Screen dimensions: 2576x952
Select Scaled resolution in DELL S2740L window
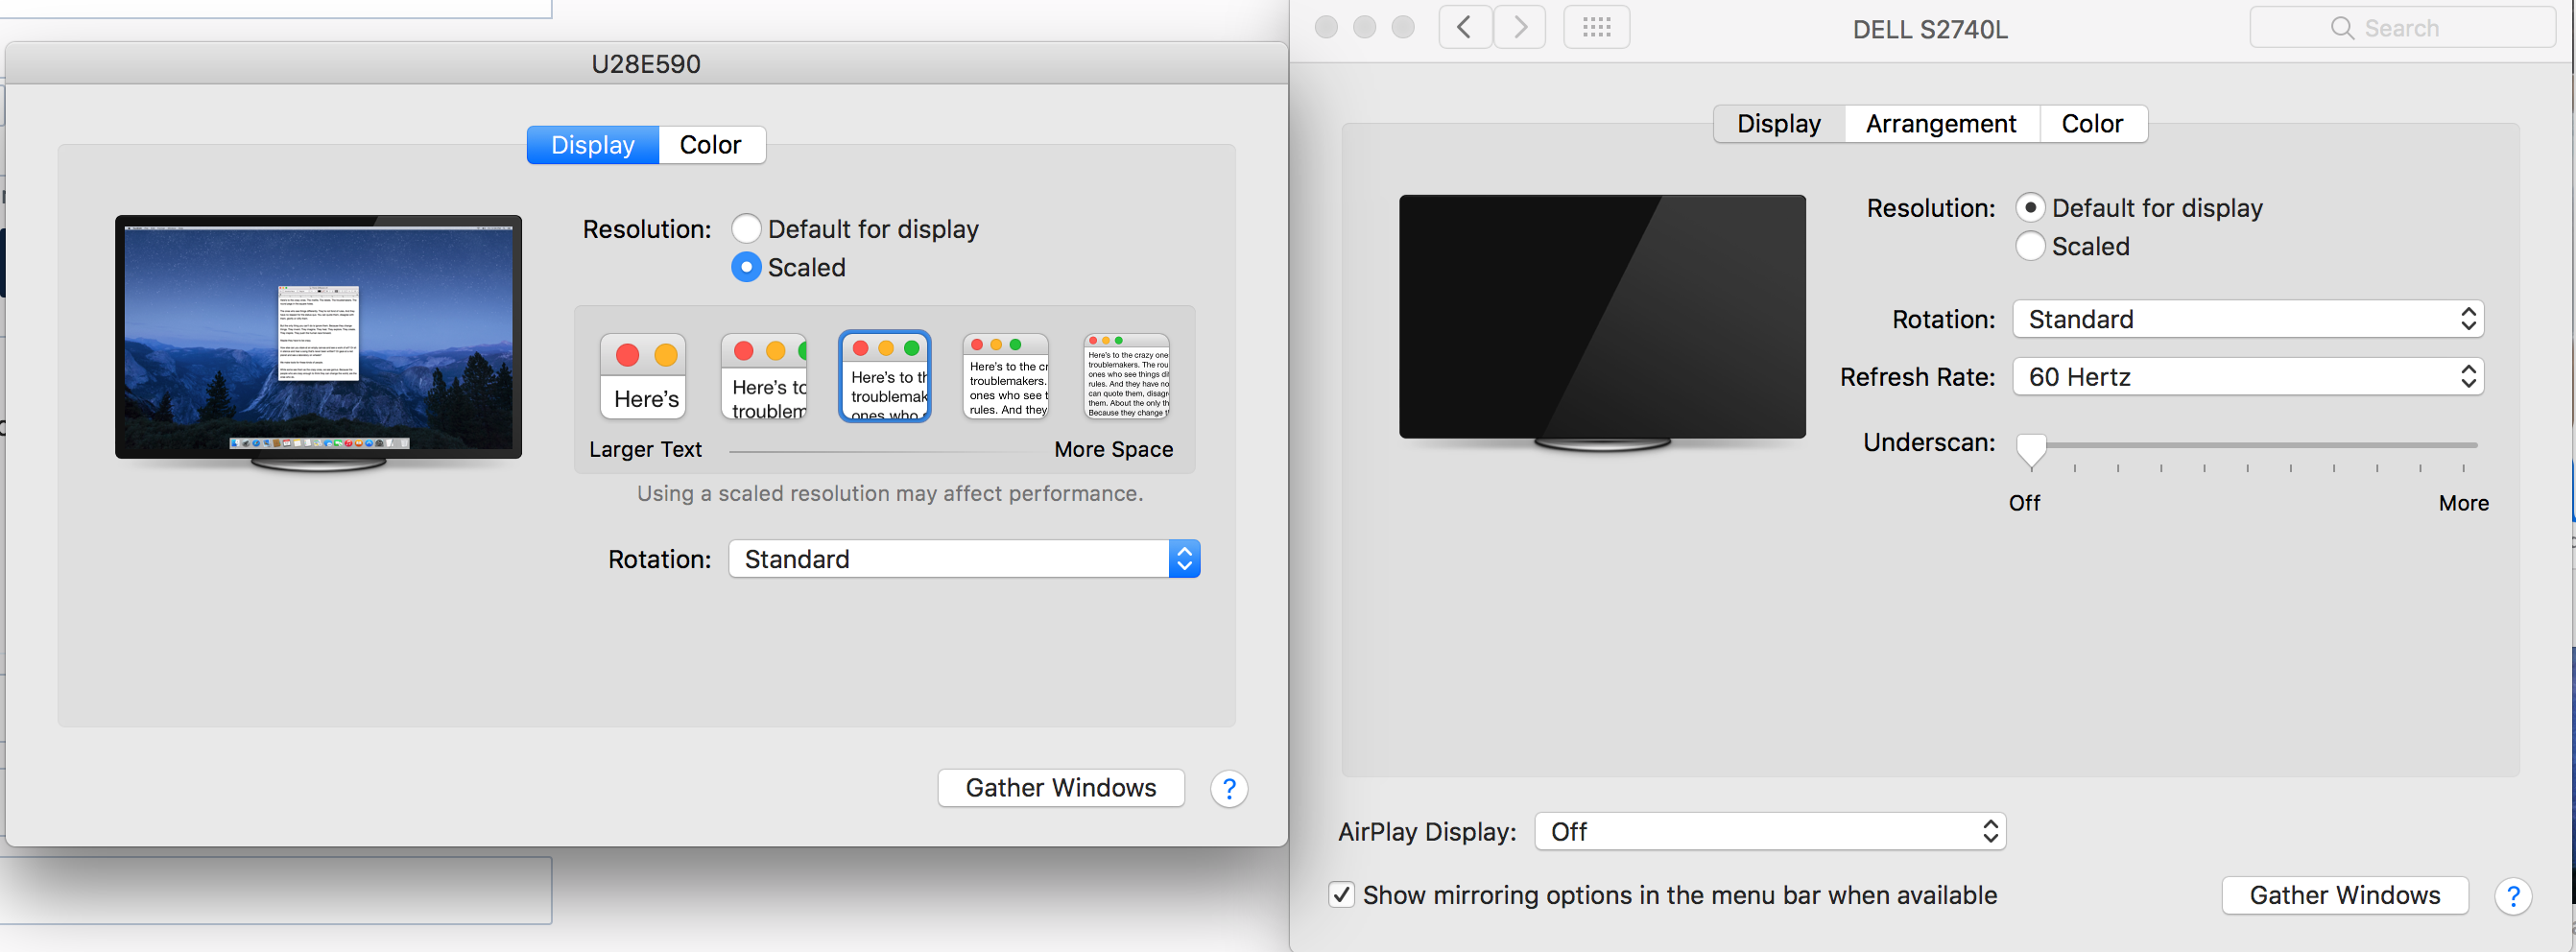click(2030, 246)
